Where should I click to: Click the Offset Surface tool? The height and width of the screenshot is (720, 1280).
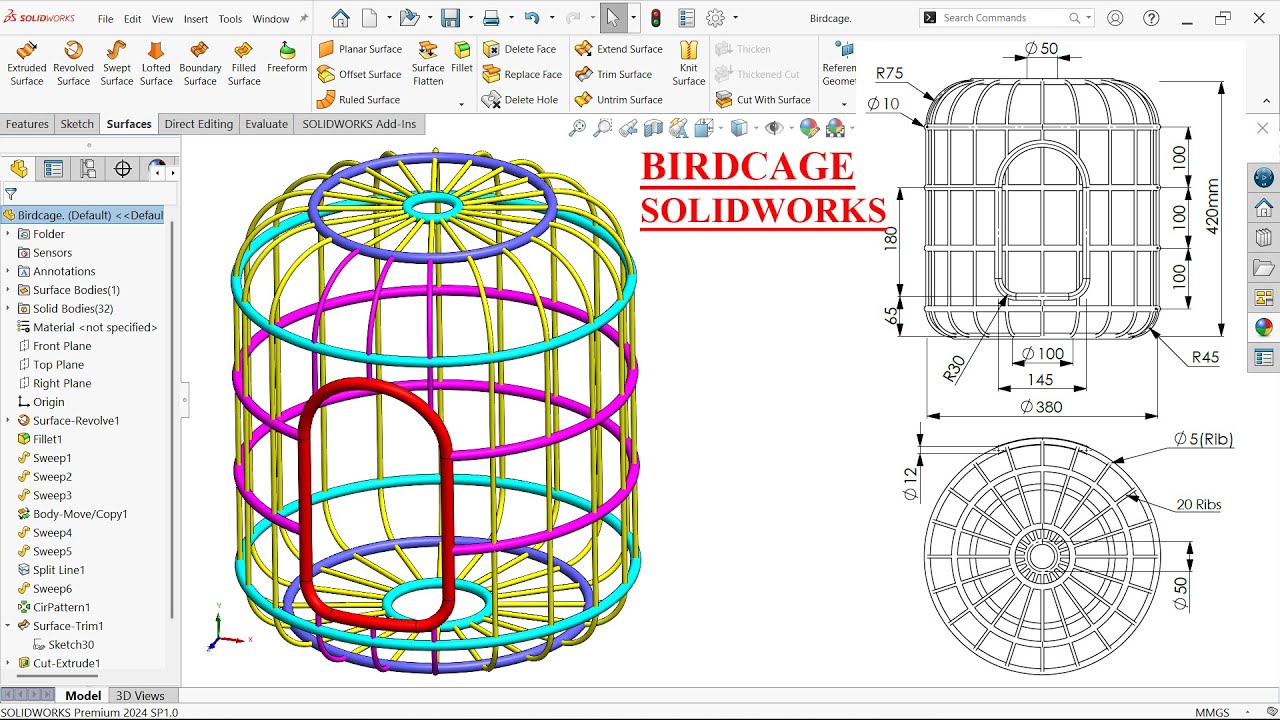[360, 74]
